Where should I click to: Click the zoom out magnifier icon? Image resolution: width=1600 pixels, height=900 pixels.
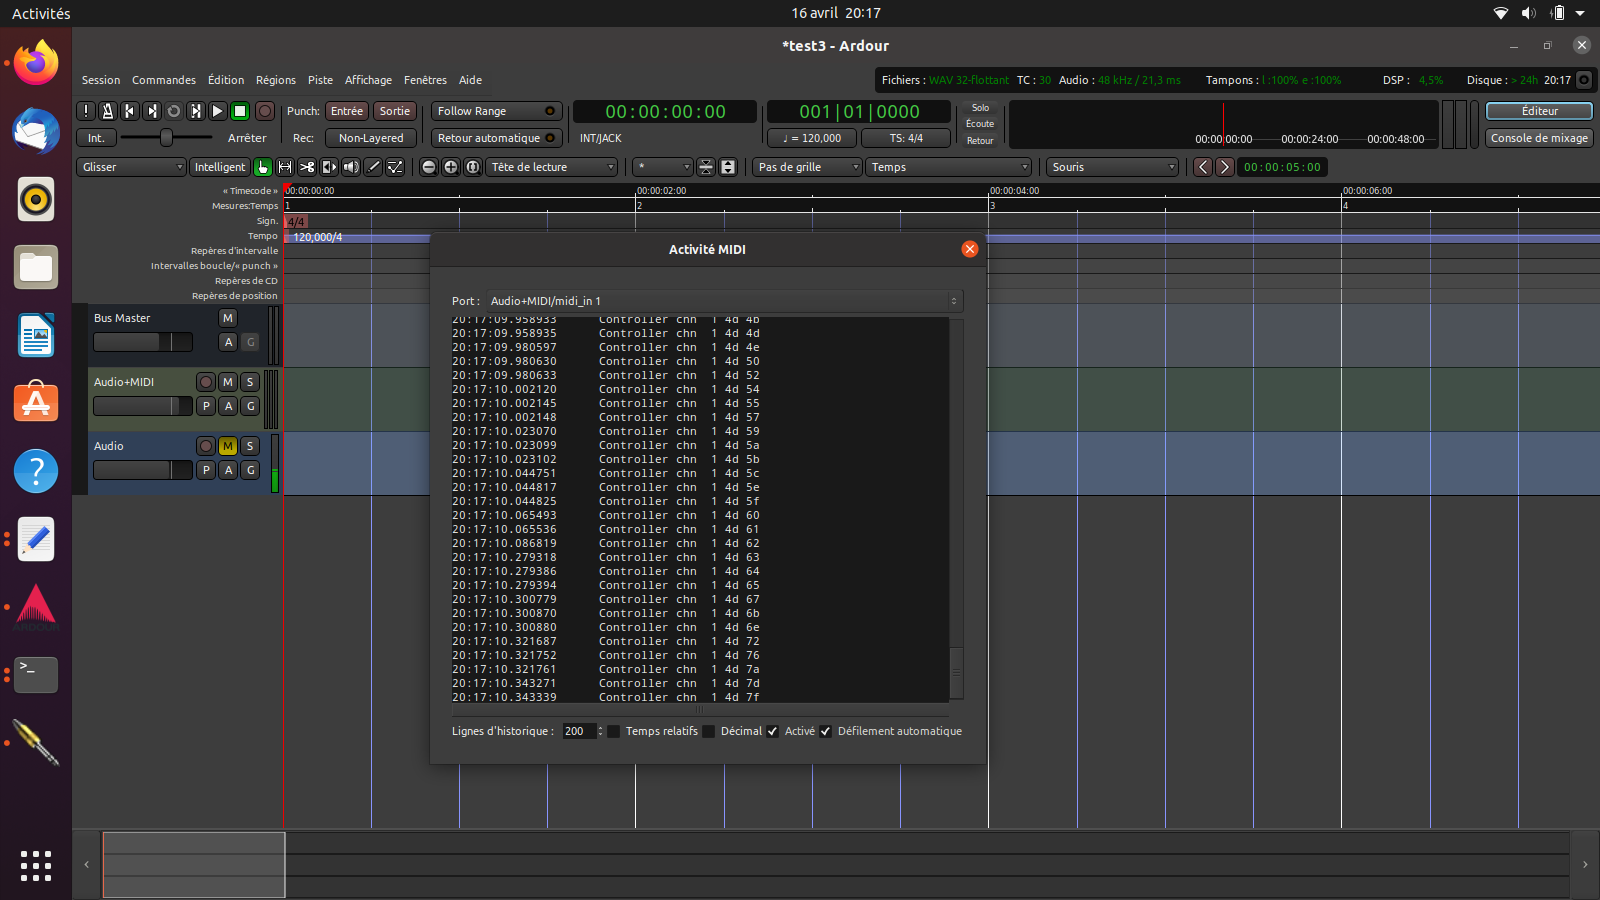[x=429, y=167]
